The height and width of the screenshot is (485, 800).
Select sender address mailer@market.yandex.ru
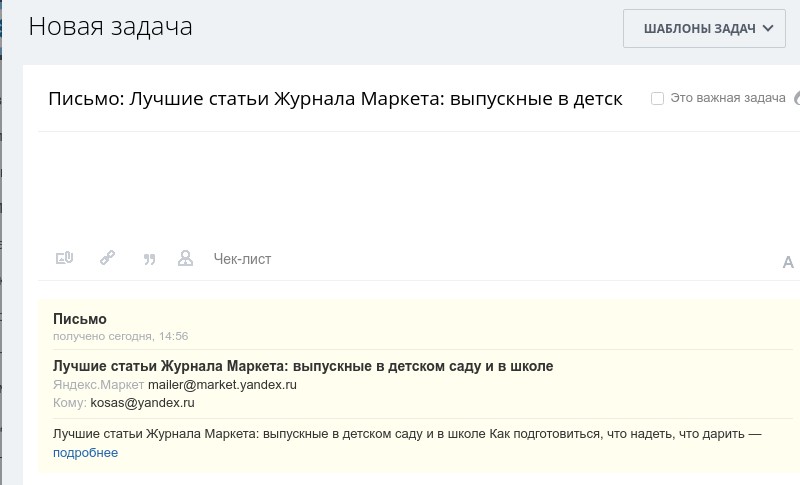[222, 385]
